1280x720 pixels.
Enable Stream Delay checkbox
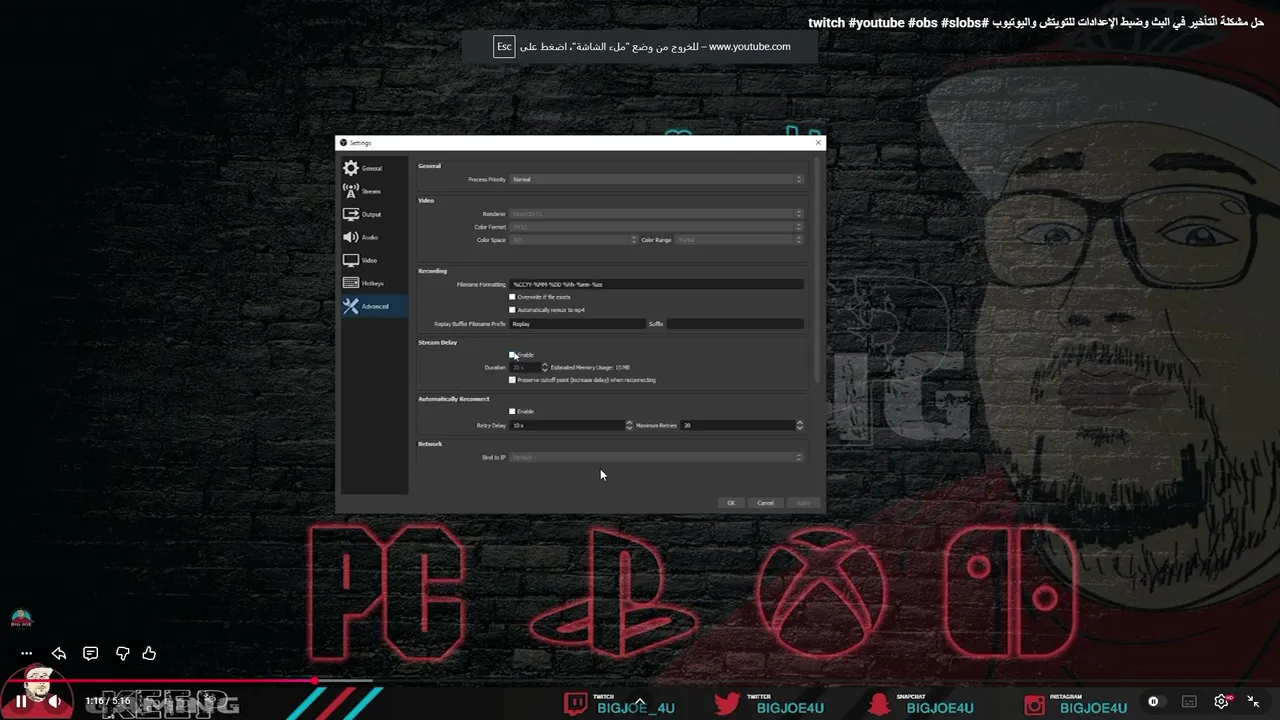(512, 355)
